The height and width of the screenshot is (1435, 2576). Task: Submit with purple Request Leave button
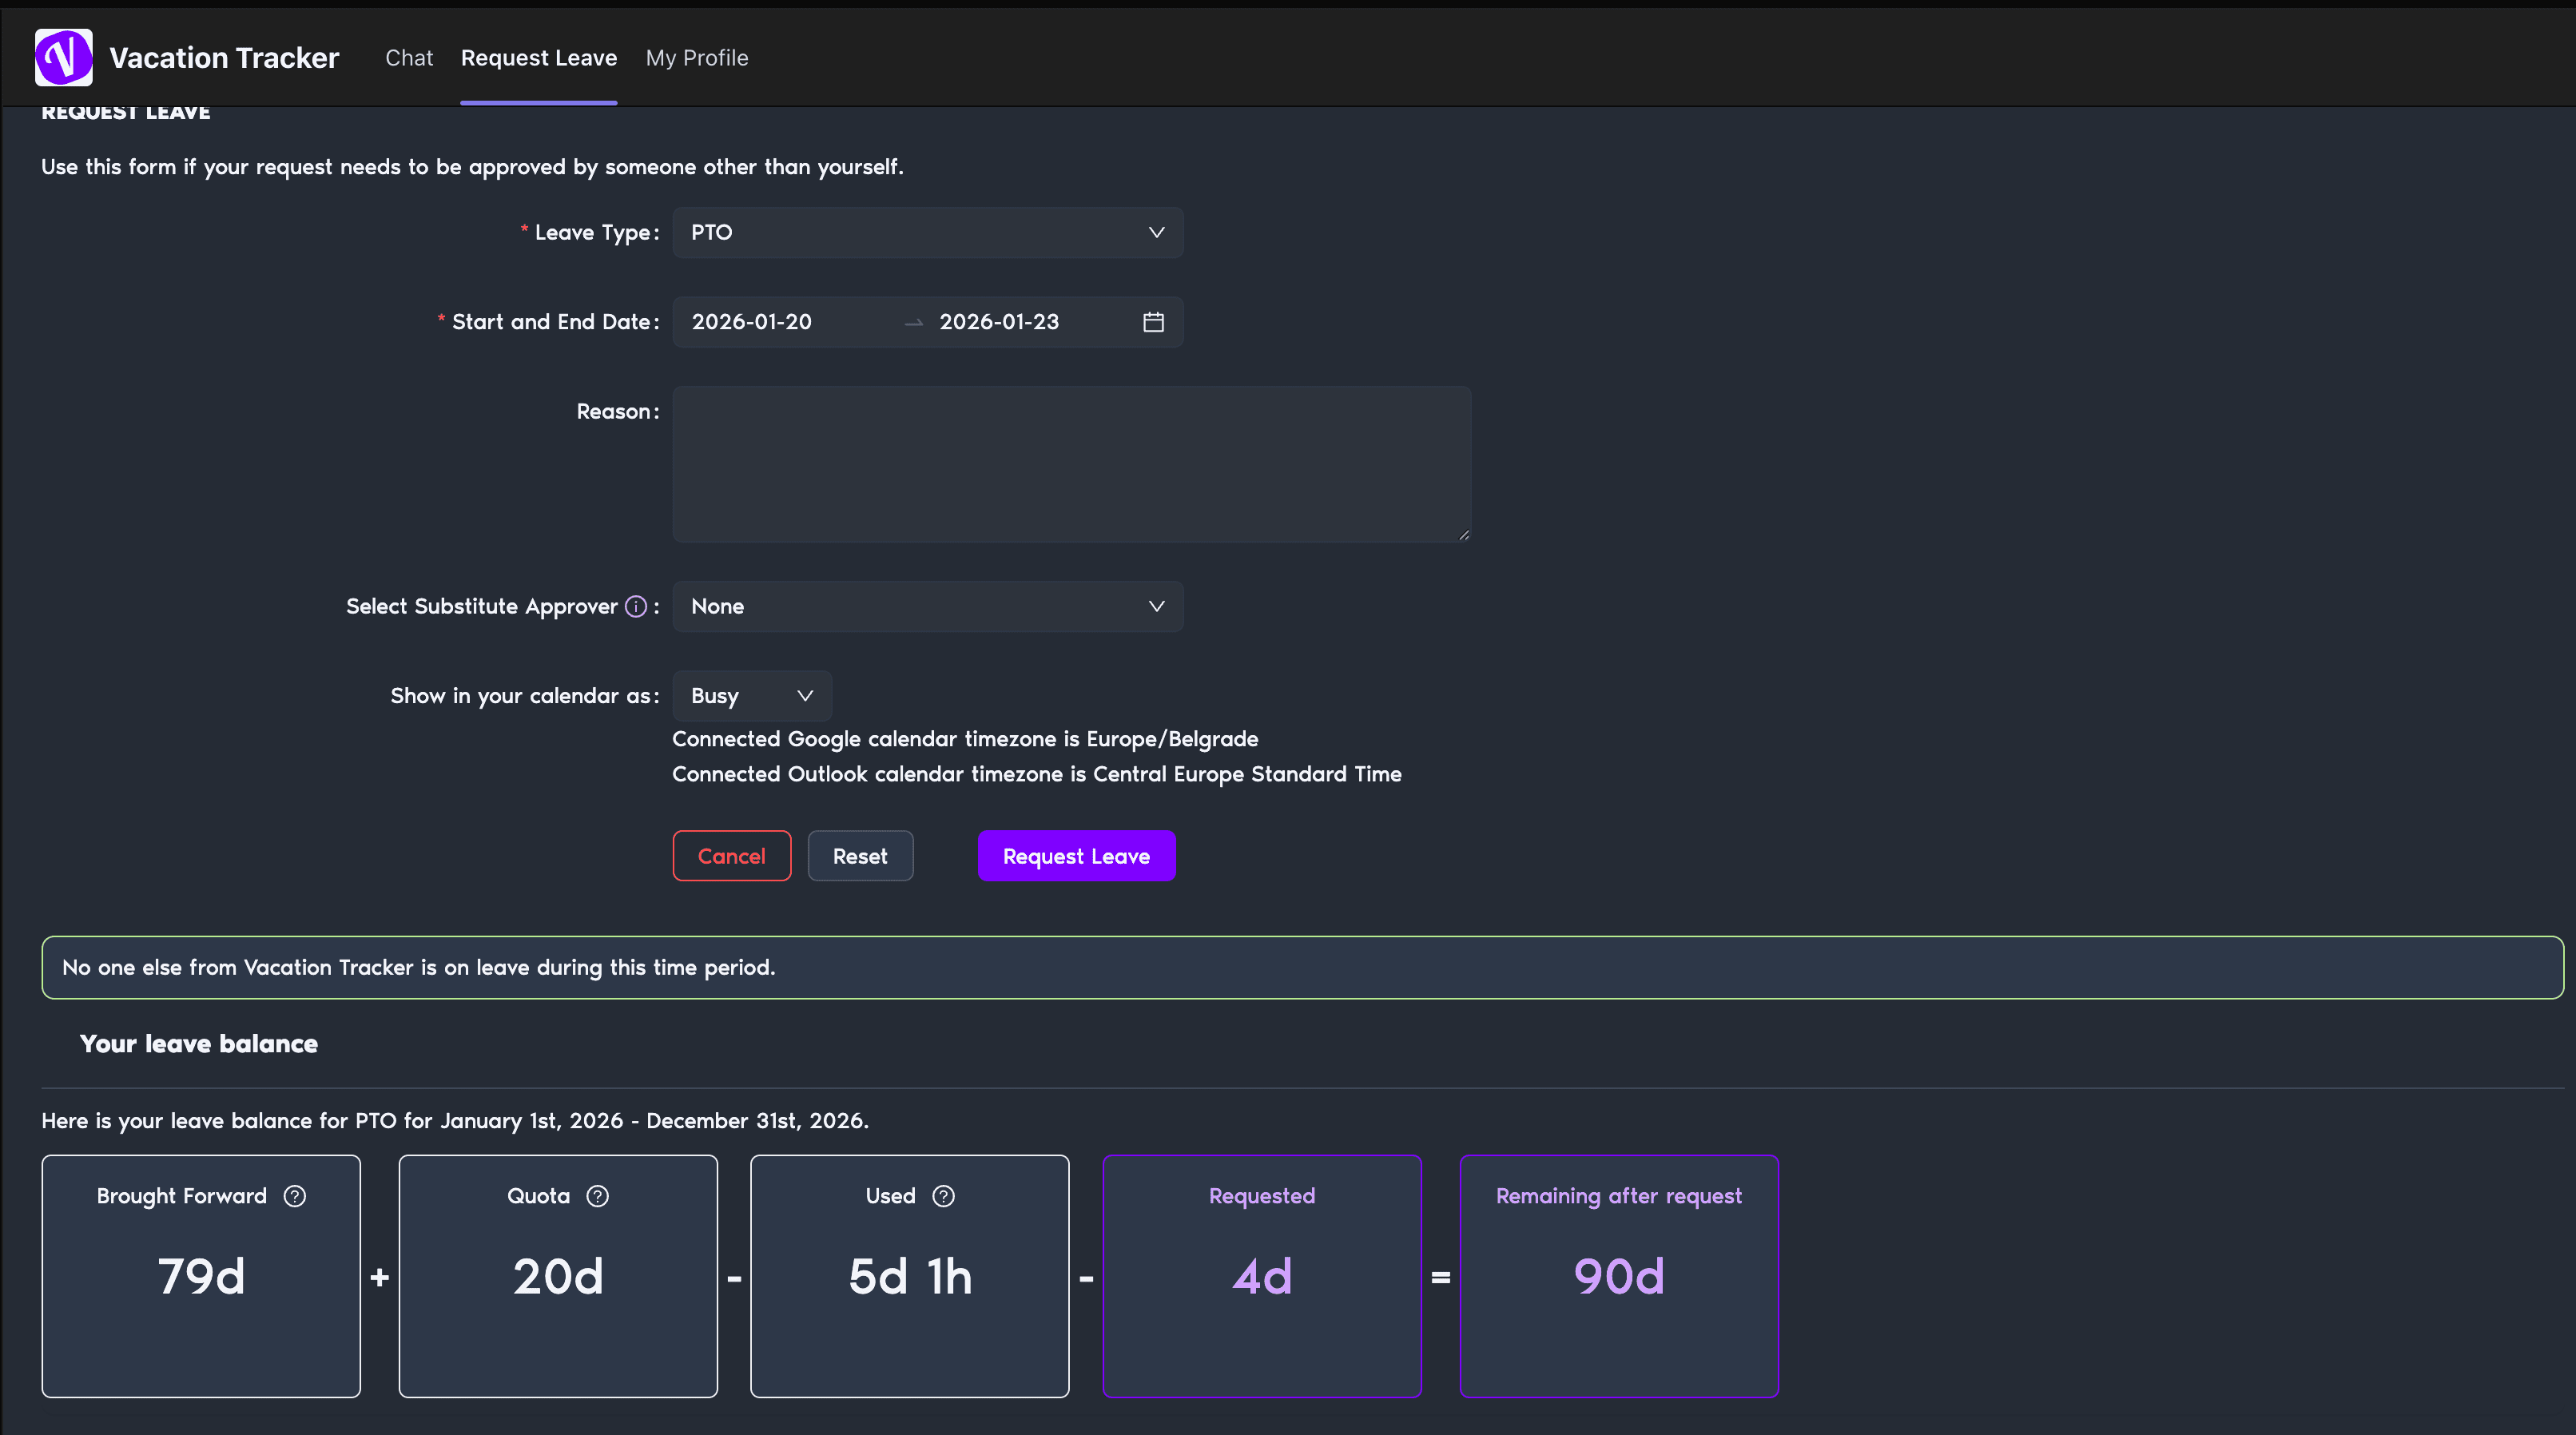point(1076,856)
